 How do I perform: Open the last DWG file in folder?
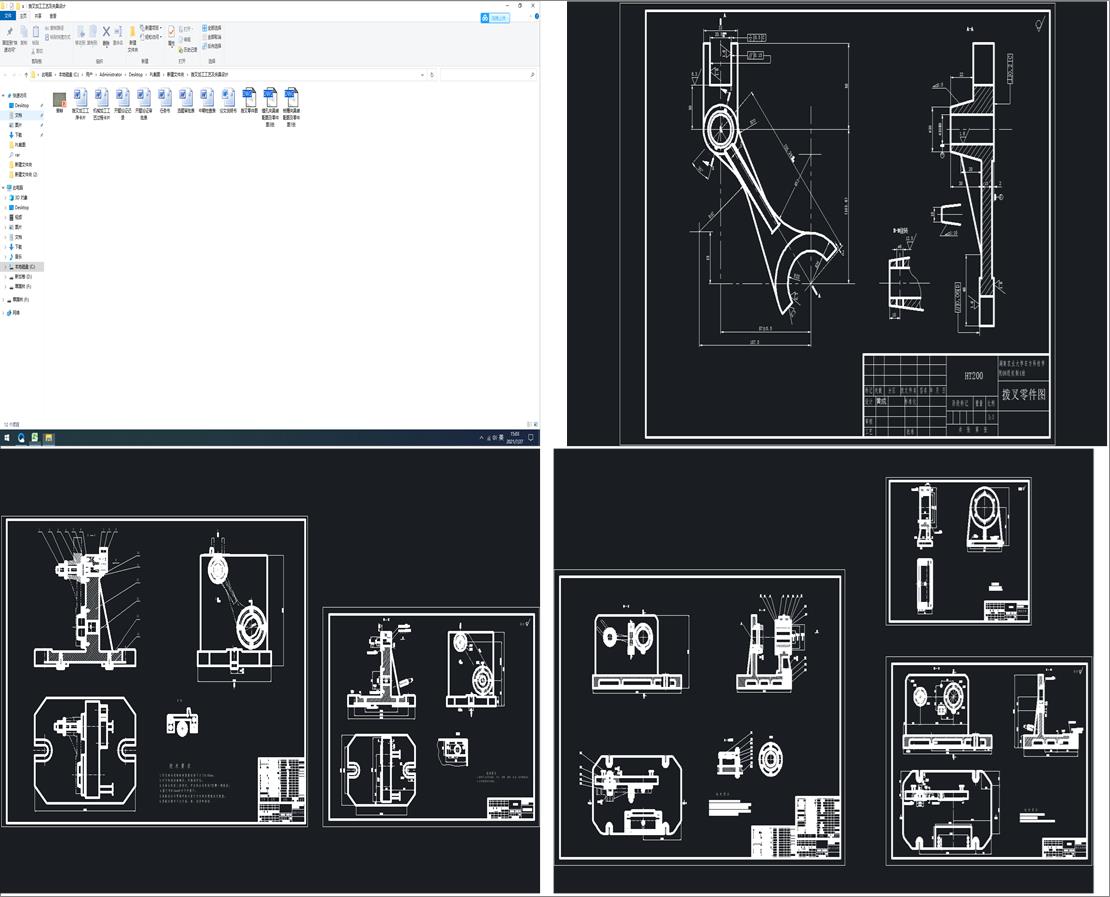[291, 97]
